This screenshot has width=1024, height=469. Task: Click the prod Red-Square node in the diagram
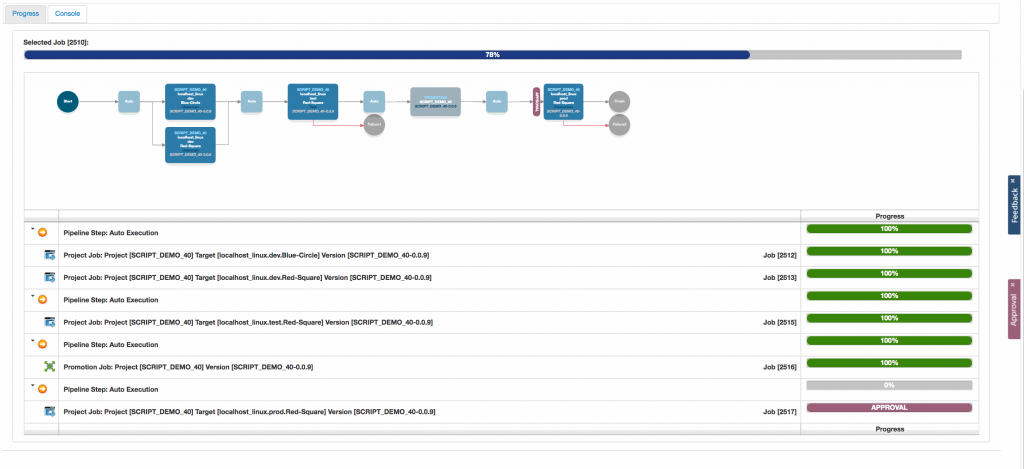coord(563,101)
